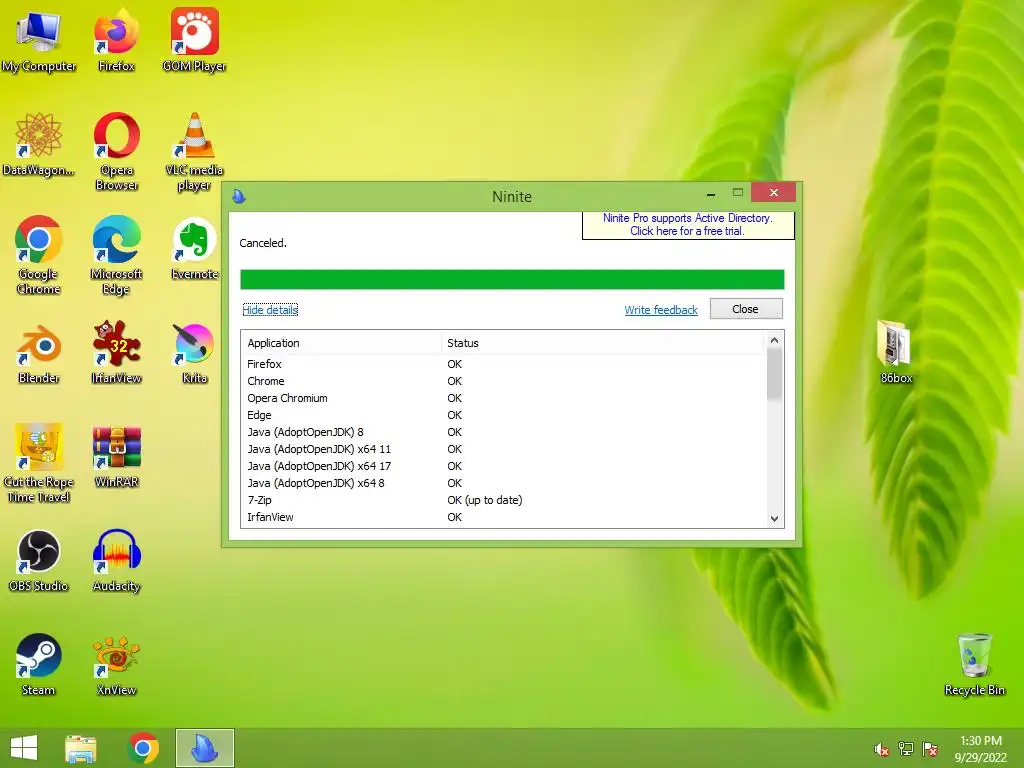Select the Firefox row in the list
Image resolution: width=1024 pixels, height=768 pixels.
click(x=503, y=364)
